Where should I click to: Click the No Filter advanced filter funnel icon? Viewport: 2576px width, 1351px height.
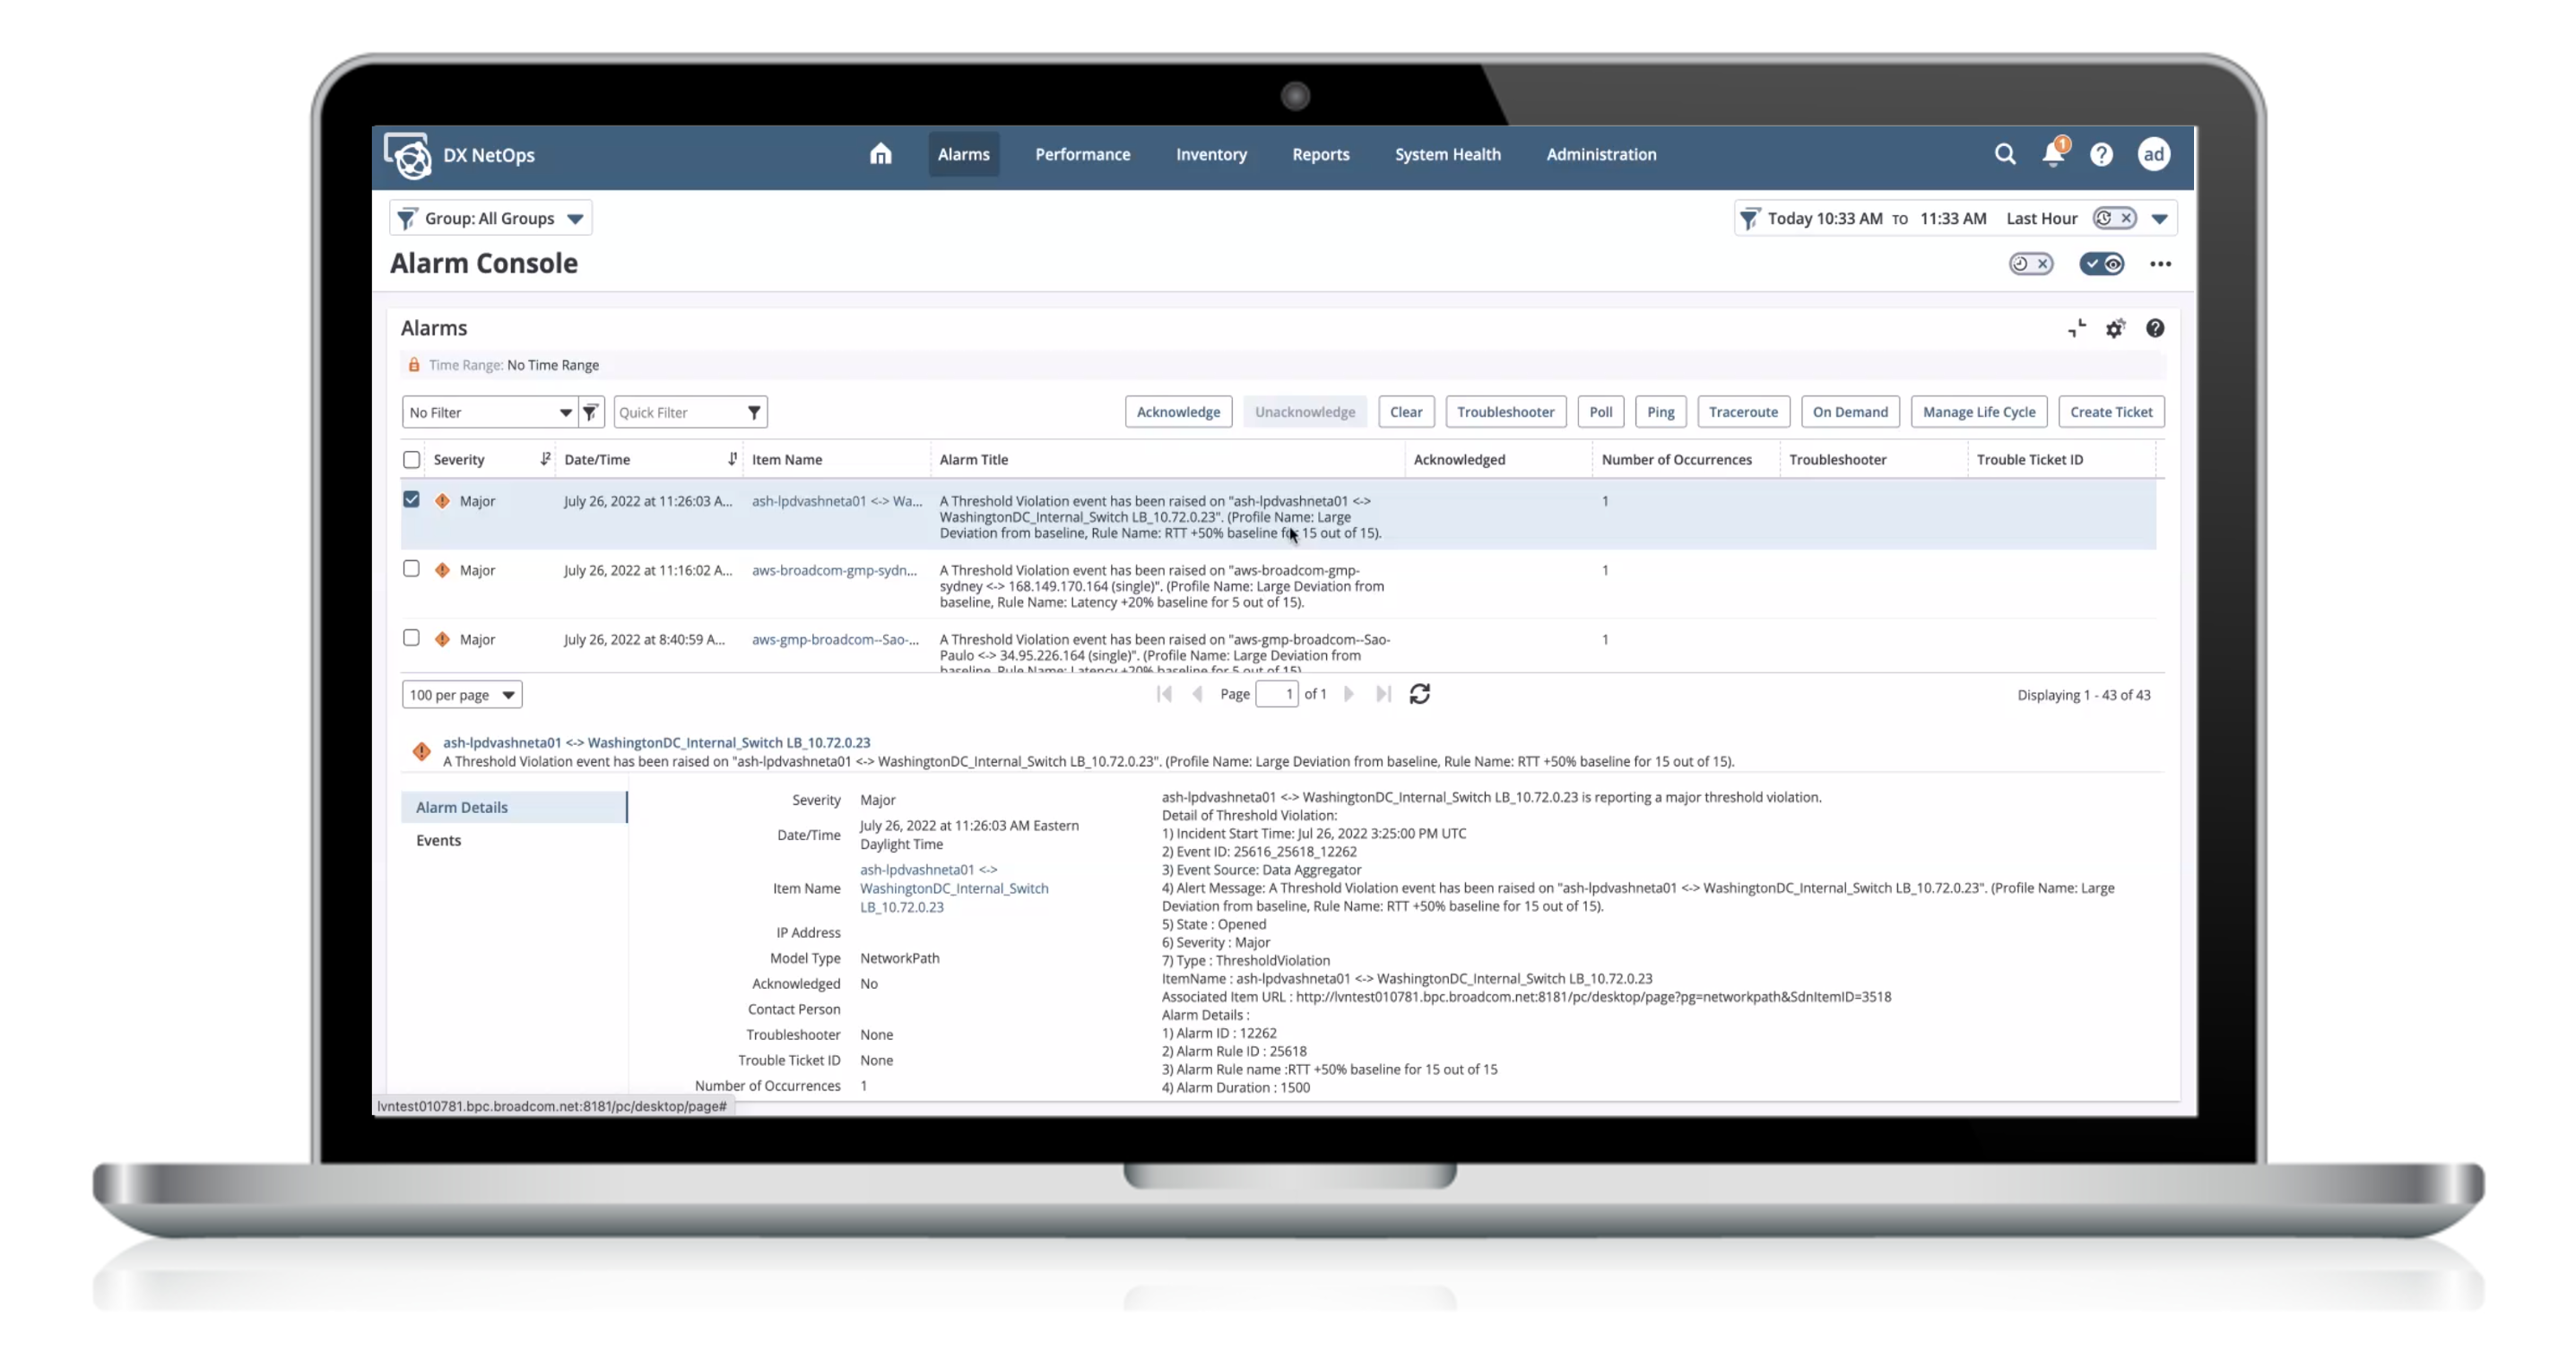591,412
